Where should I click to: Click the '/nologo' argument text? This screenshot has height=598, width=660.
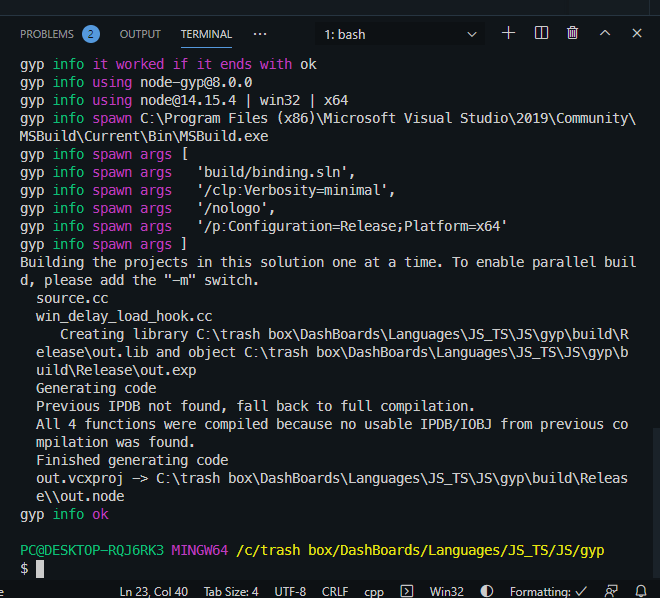pos(236,208)
